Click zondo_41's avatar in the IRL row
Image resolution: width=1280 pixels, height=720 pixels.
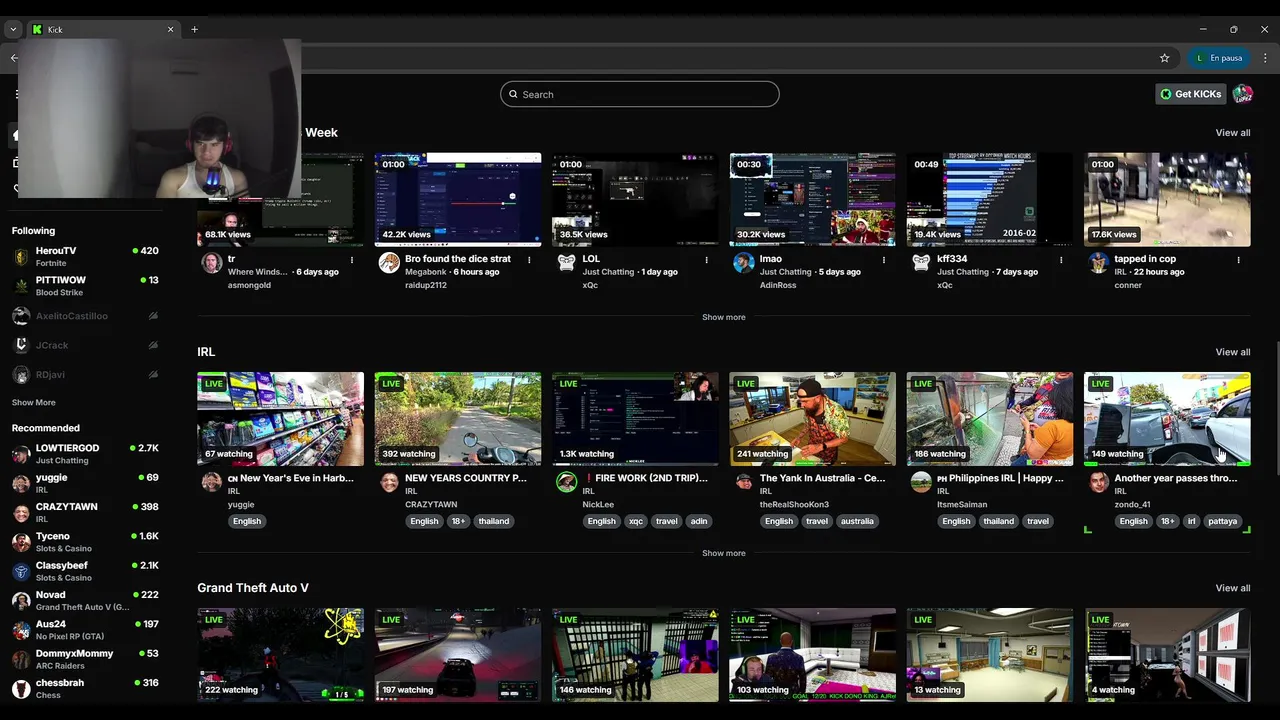pyautogui.click(x=1099, y=482)
